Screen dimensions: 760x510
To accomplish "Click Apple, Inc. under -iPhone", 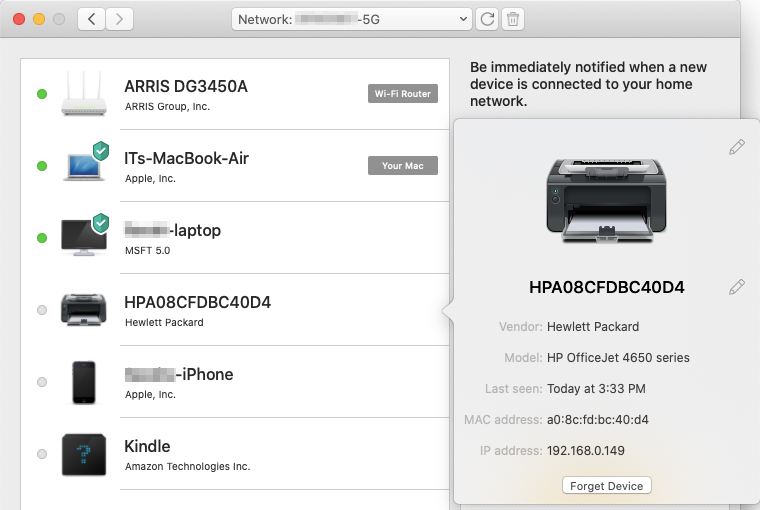I will pyautogui.click(x=150, y=395).
